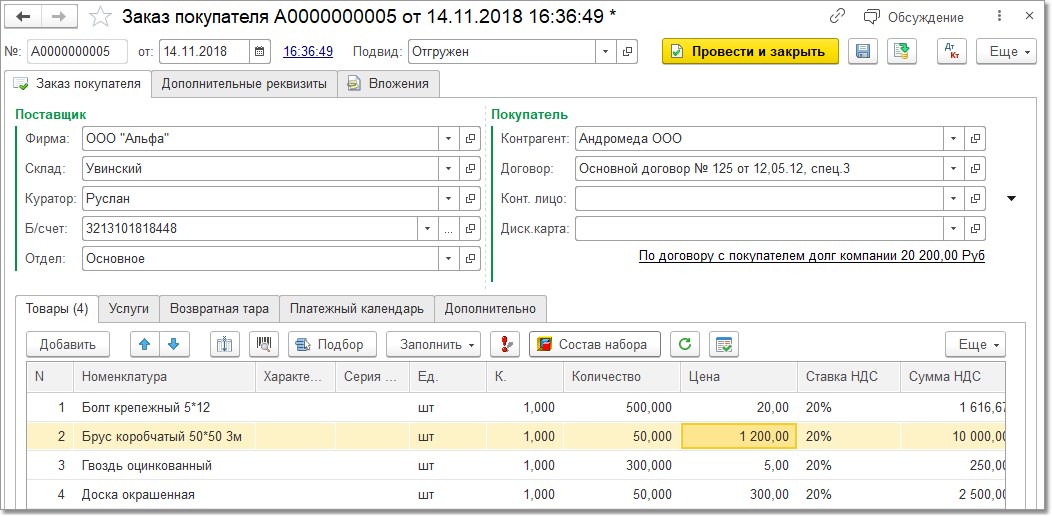
Task: Go back with the left arrow button
Action: [x=23, y=16]
